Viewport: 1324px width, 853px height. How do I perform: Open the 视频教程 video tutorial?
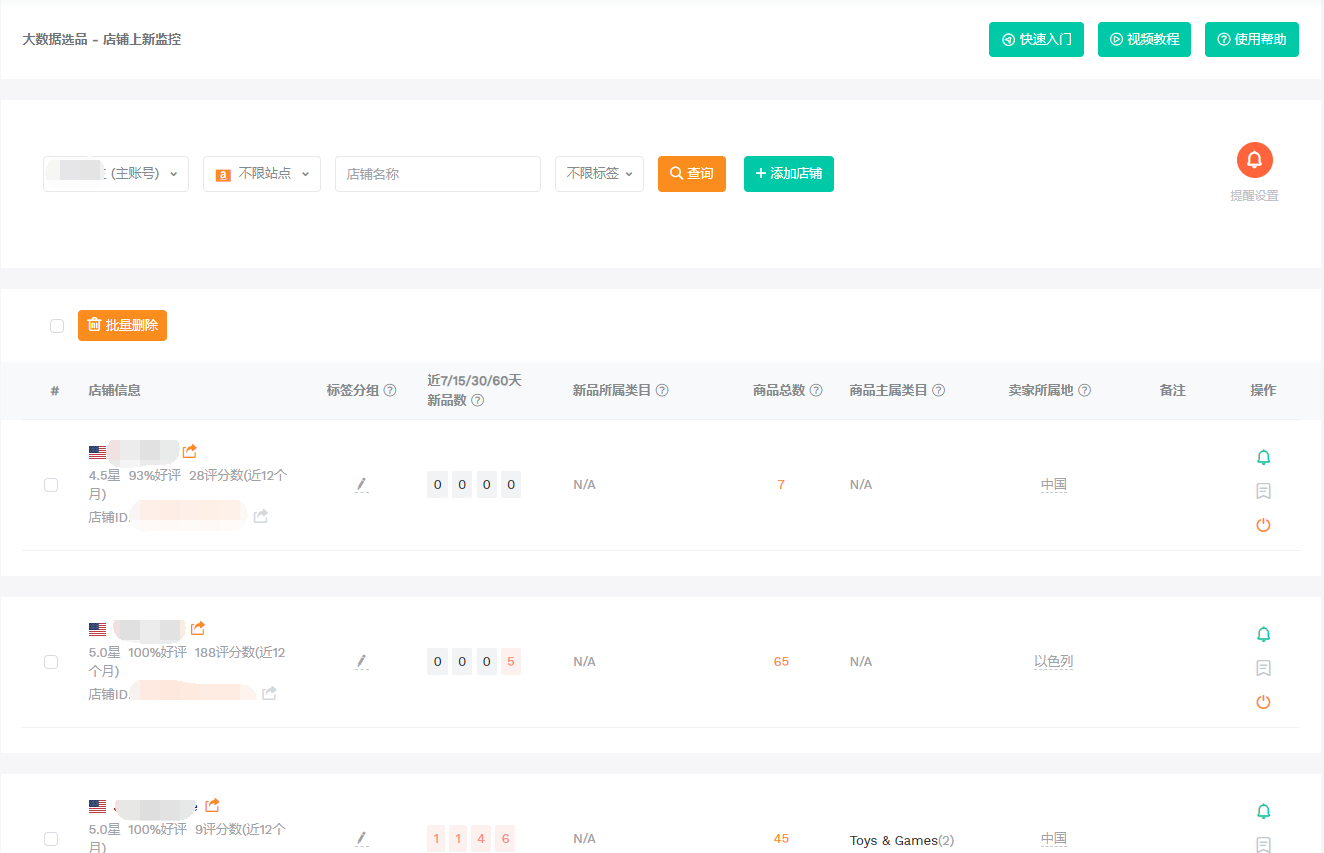click(x=1144, y=40)
